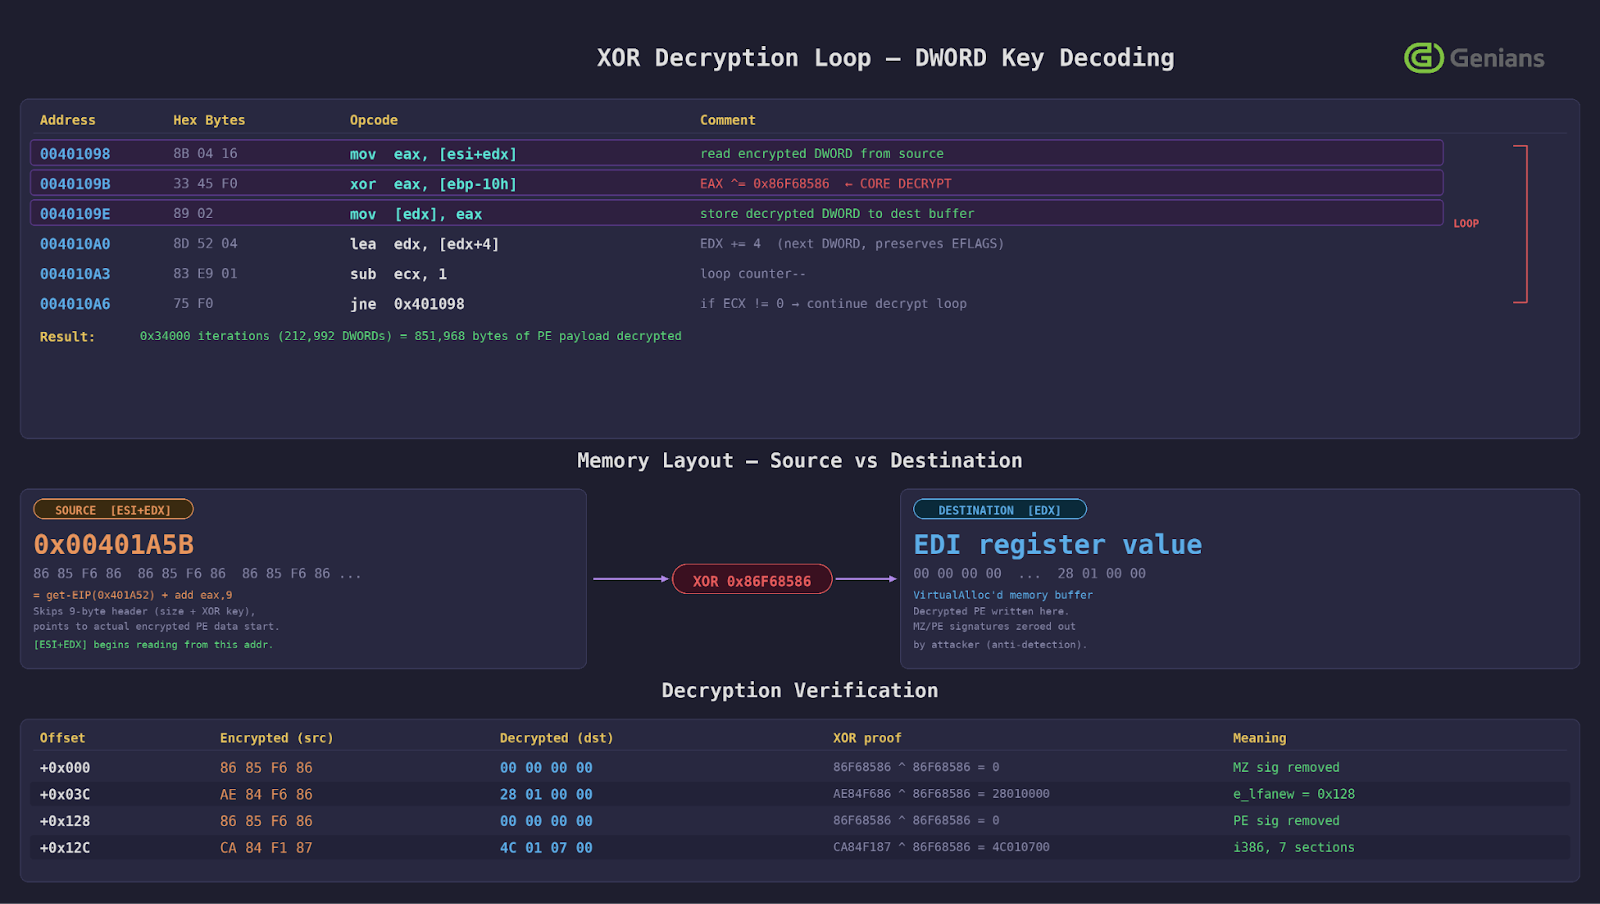Expand the Memory Layout section header

coord(799,460)
